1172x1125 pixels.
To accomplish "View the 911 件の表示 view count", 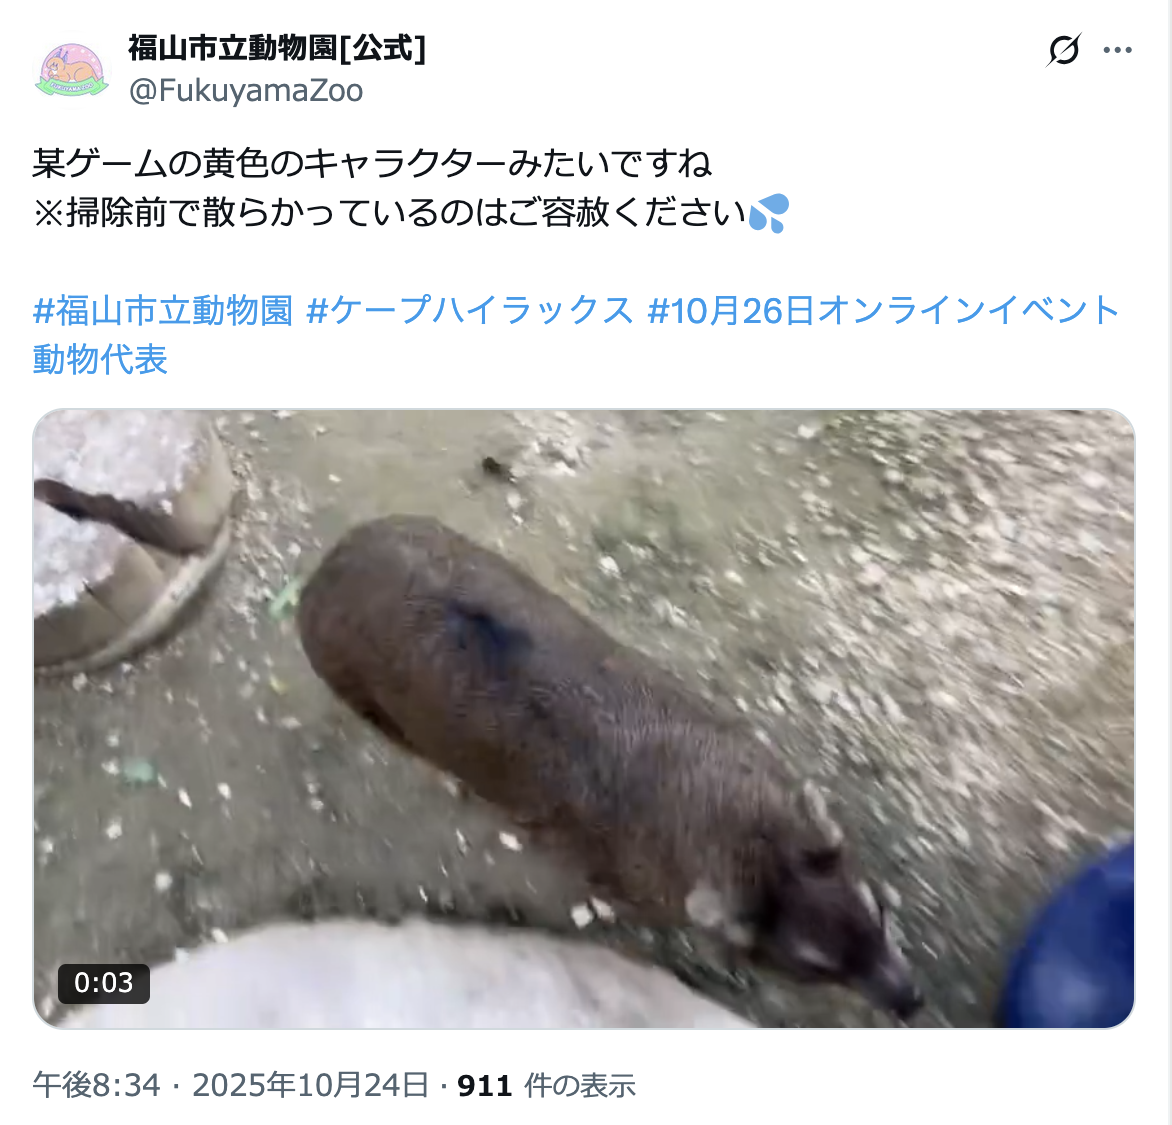I will coord(546,1085).
